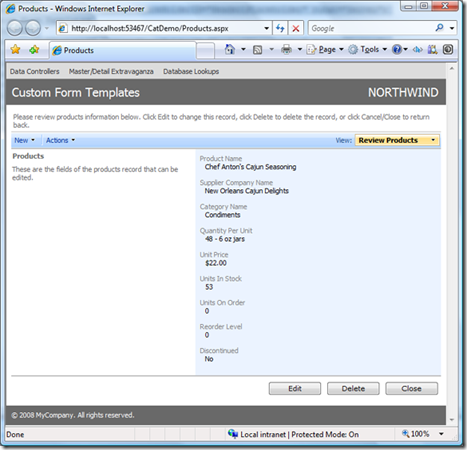Open the zoom level dropdown arrow

coord(441,434)
